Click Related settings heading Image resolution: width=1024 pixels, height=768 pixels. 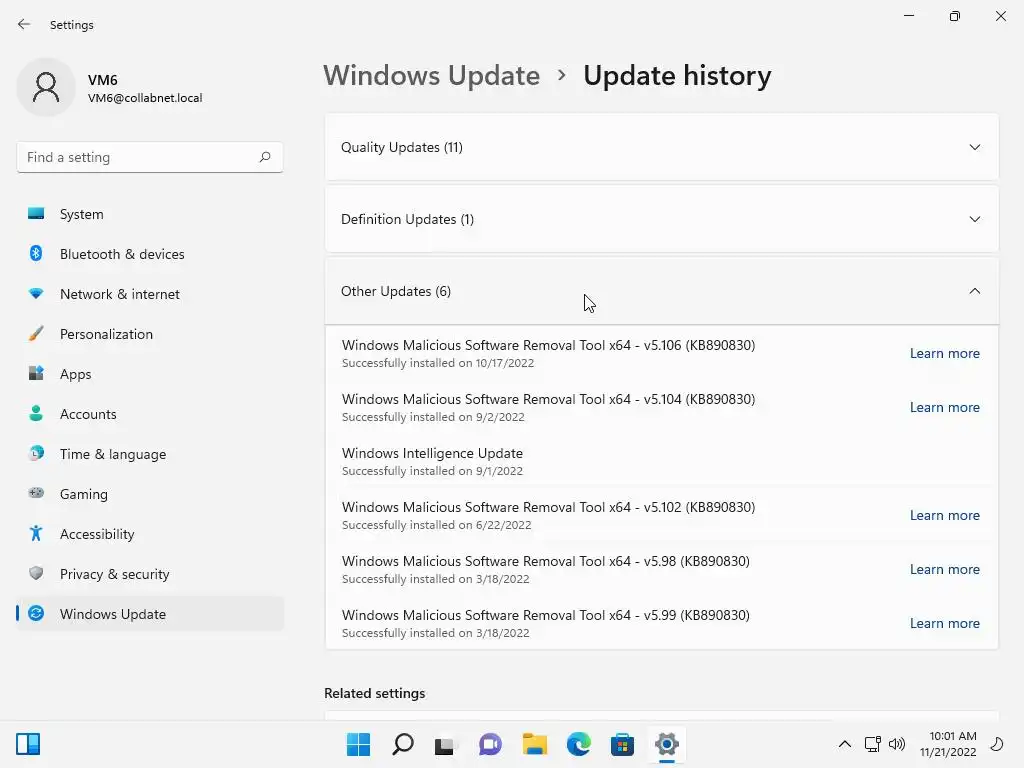coord(374,693)
